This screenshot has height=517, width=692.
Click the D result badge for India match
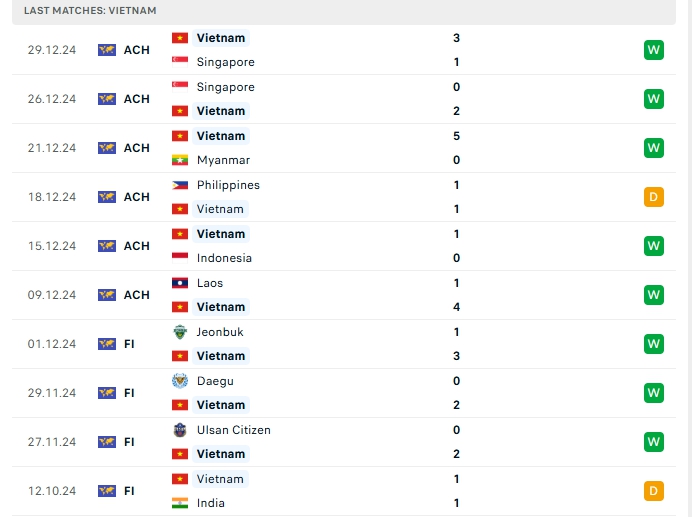654,491
